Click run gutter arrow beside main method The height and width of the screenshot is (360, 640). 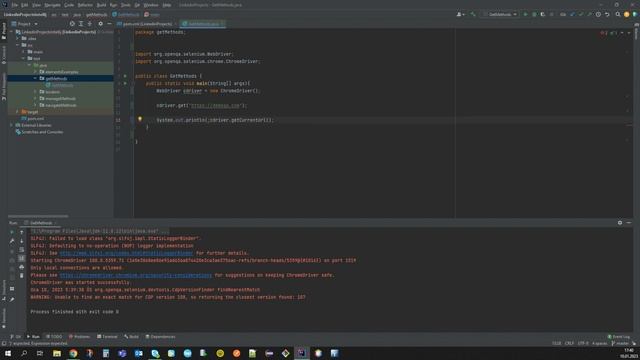point(125,83)
